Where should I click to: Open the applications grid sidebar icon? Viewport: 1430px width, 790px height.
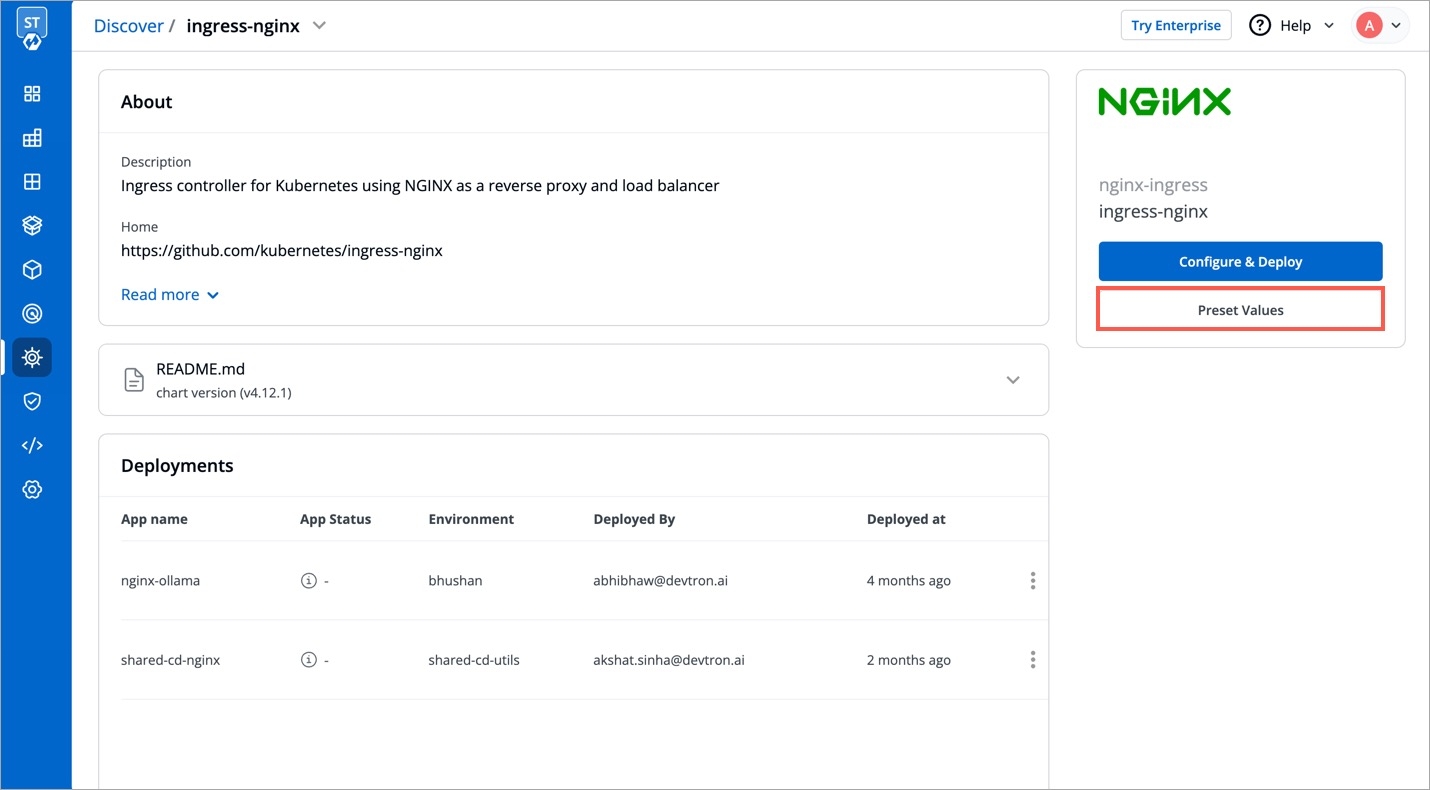tap(32, 94)
